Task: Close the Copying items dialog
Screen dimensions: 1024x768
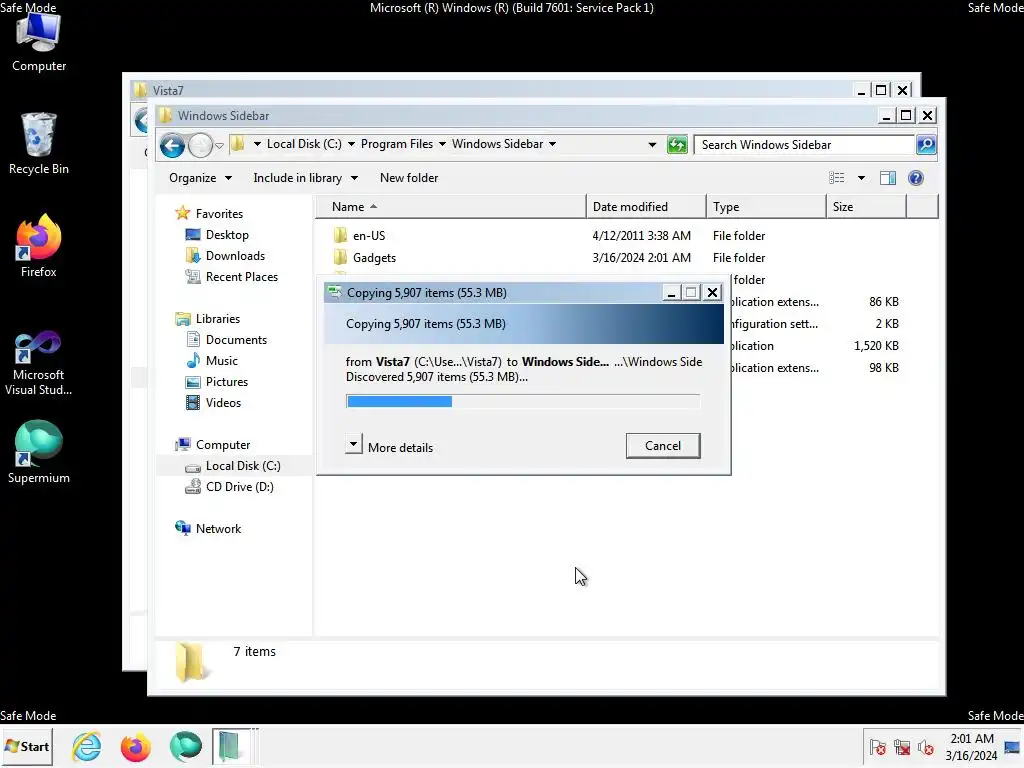Action: [x=712, y=293]
